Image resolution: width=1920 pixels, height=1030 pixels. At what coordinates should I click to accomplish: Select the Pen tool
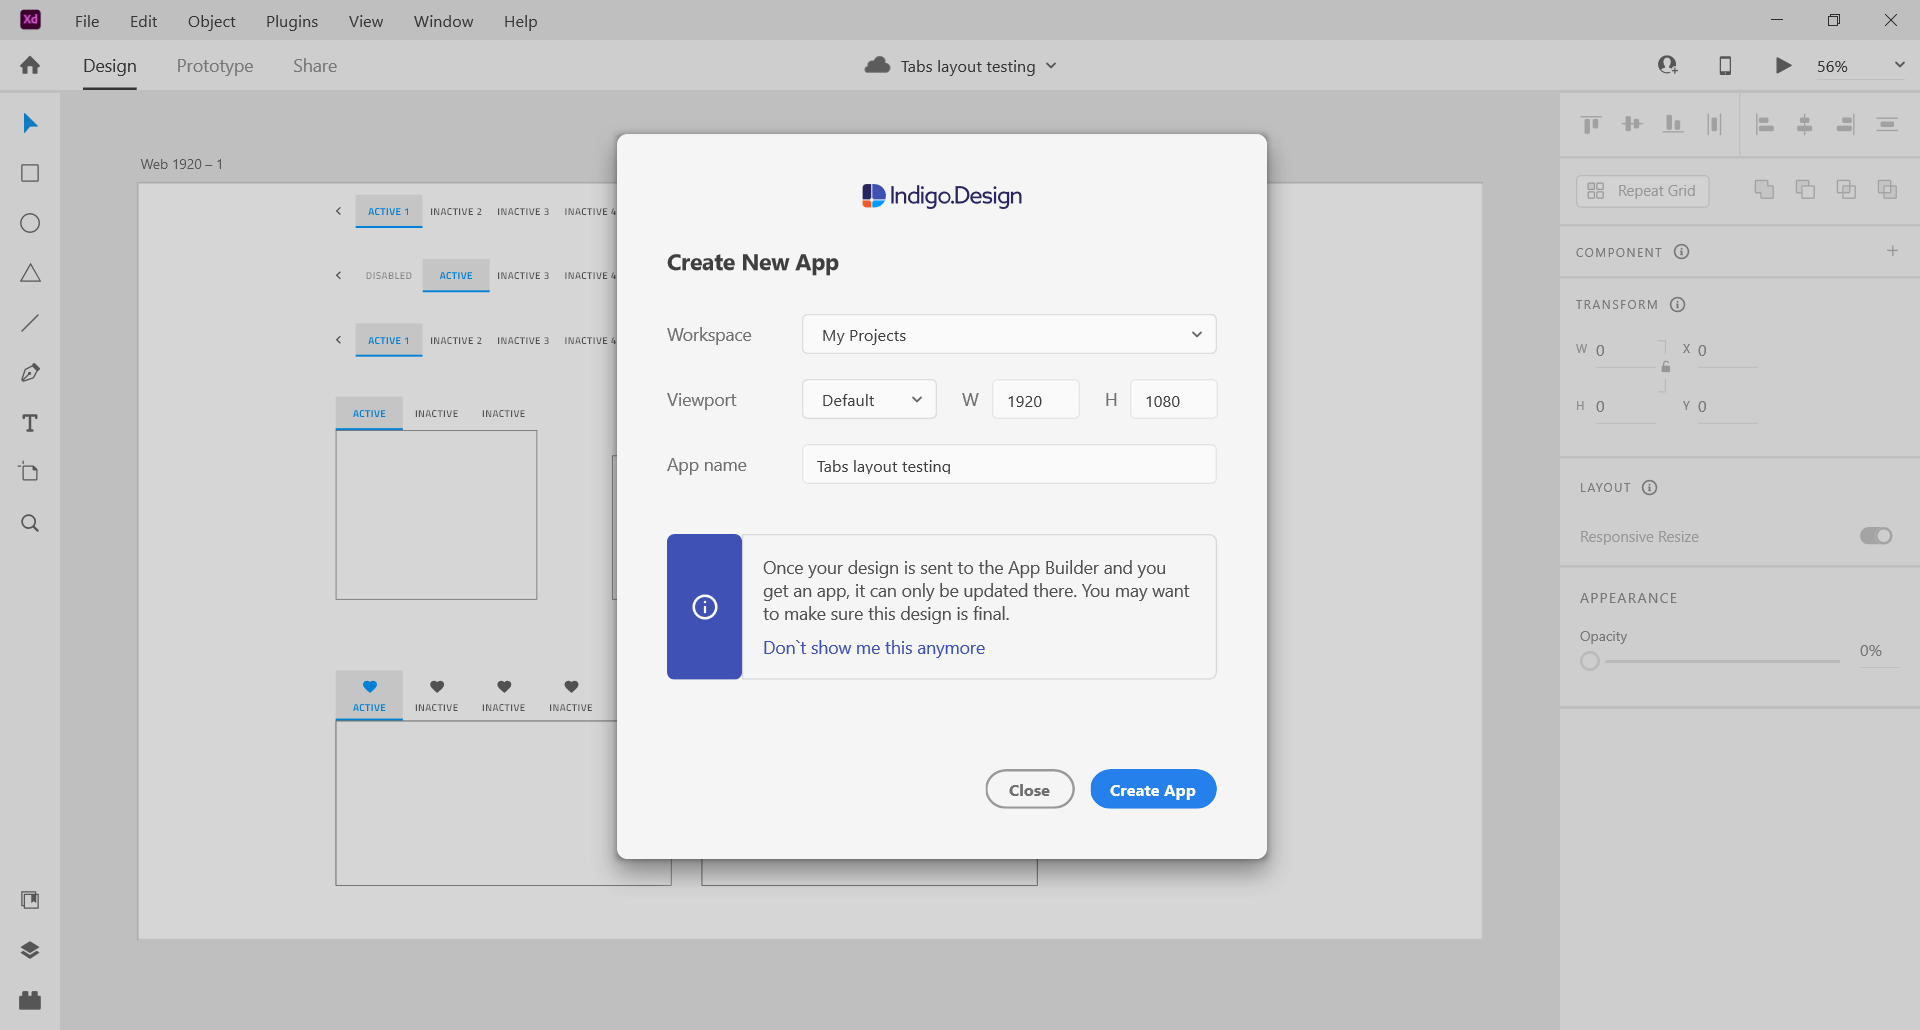[30, 373]
